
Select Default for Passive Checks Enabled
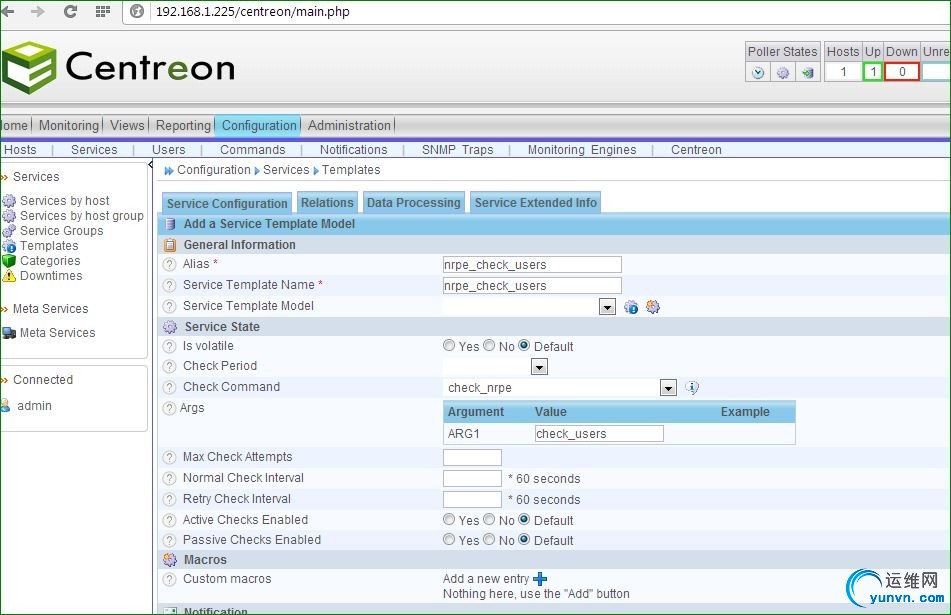click(x=524, y=539)
